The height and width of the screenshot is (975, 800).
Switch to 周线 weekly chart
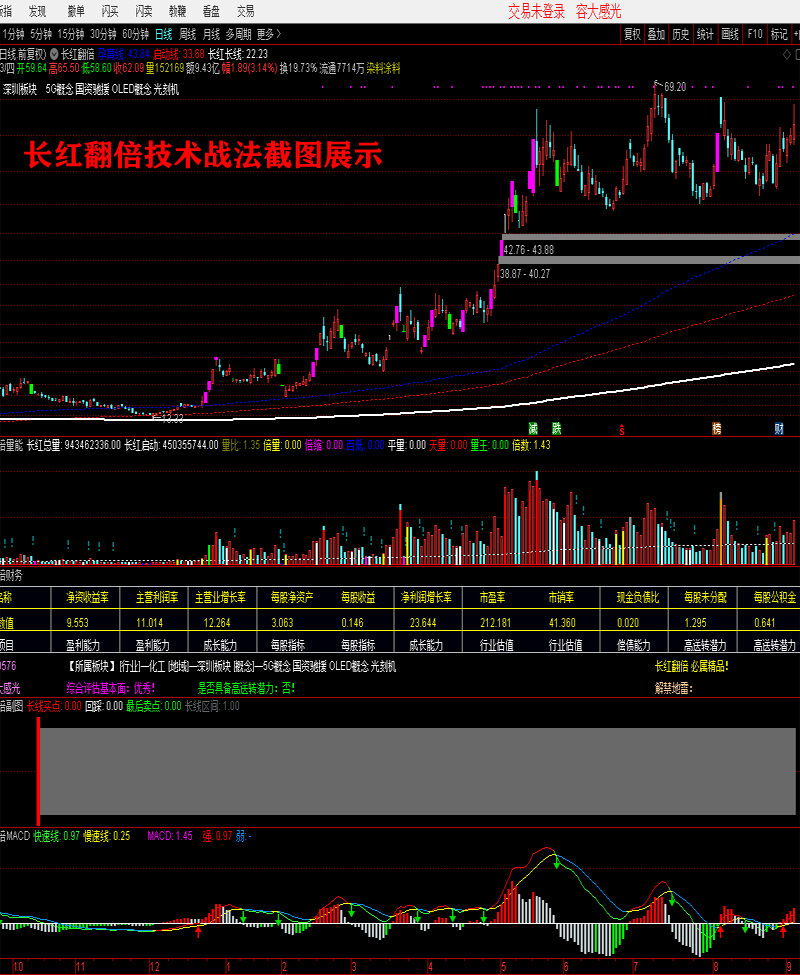(187, 34)
